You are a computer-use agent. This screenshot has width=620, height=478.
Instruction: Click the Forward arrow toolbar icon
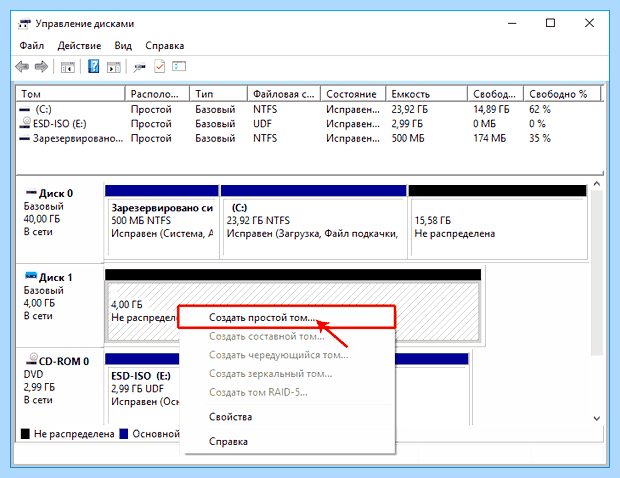41,67
